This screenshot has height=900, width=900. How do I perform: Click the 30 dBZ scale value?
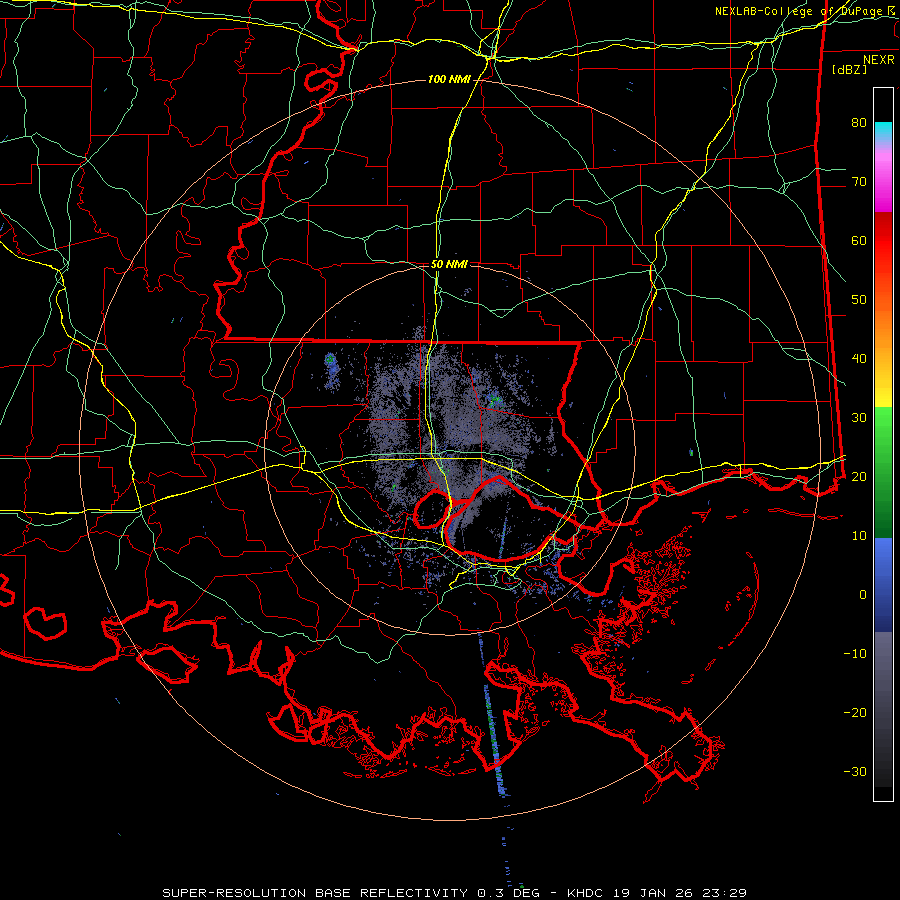(859, 418)
